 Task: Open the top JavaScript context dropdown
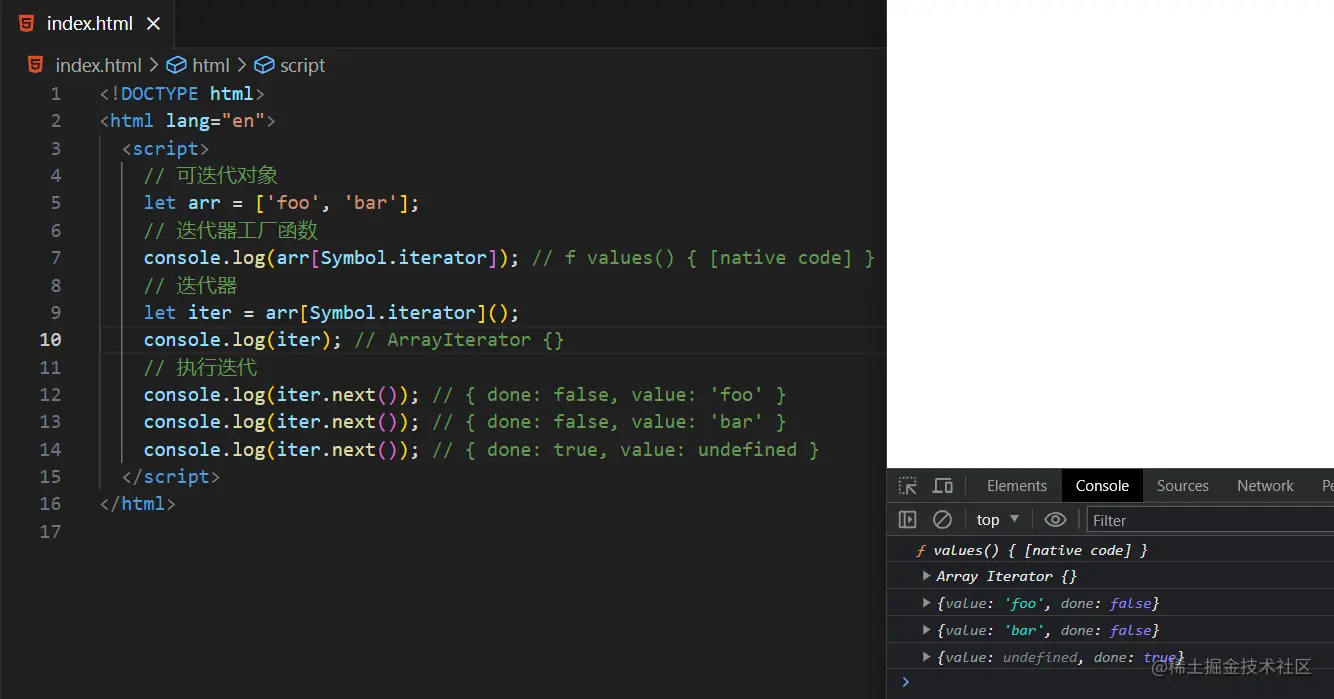[998, 520]
